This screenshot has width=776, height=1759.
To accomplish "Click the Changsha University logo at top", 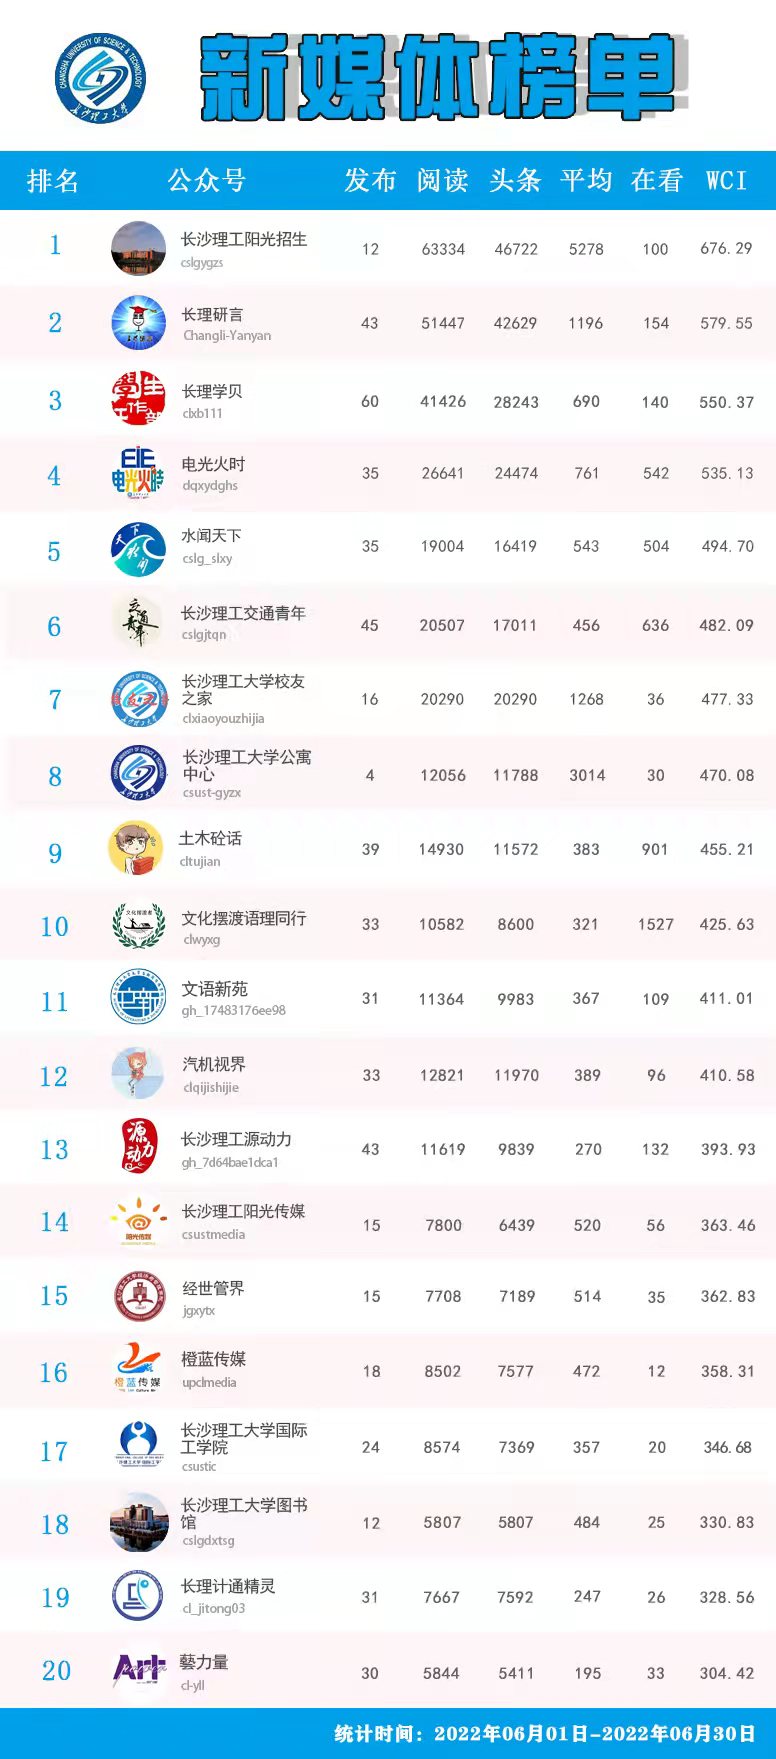I will click(101, 78).
